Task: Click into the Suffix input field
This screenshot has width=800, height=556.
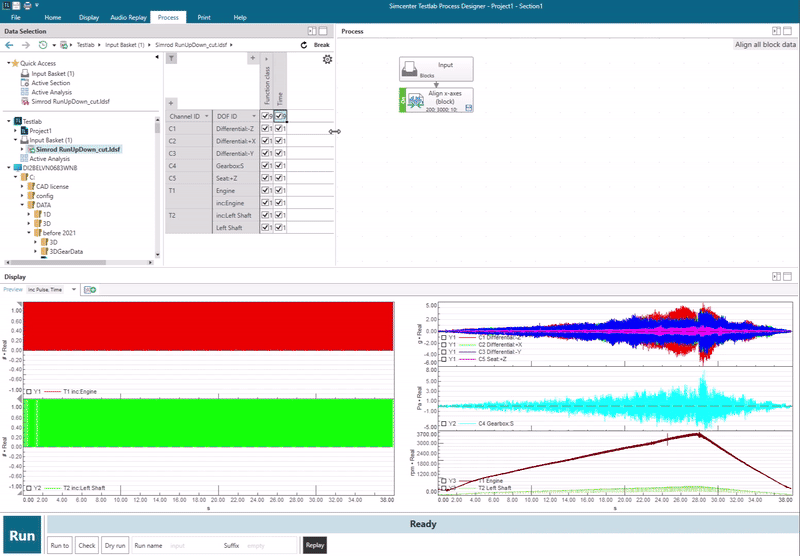Action: 270,546
